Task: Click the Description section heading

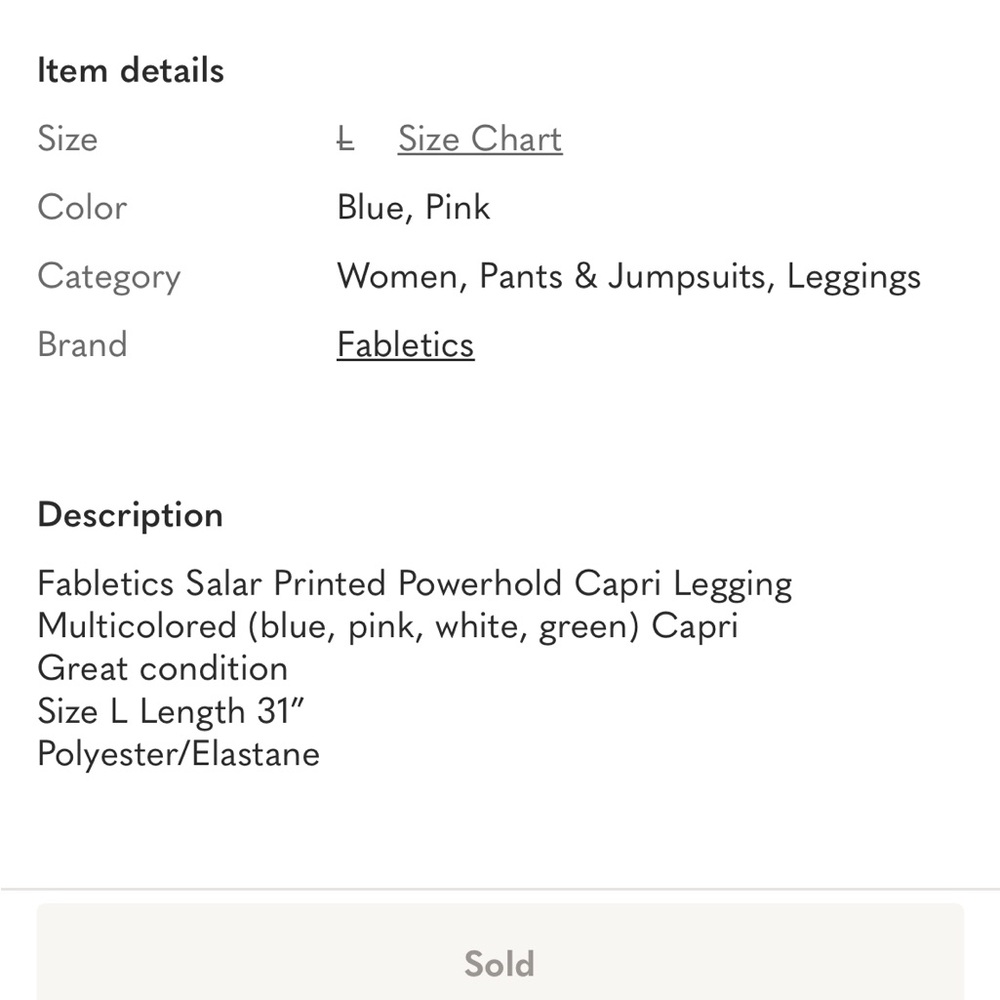Action: pyautogui.click(x=130, y=514)
